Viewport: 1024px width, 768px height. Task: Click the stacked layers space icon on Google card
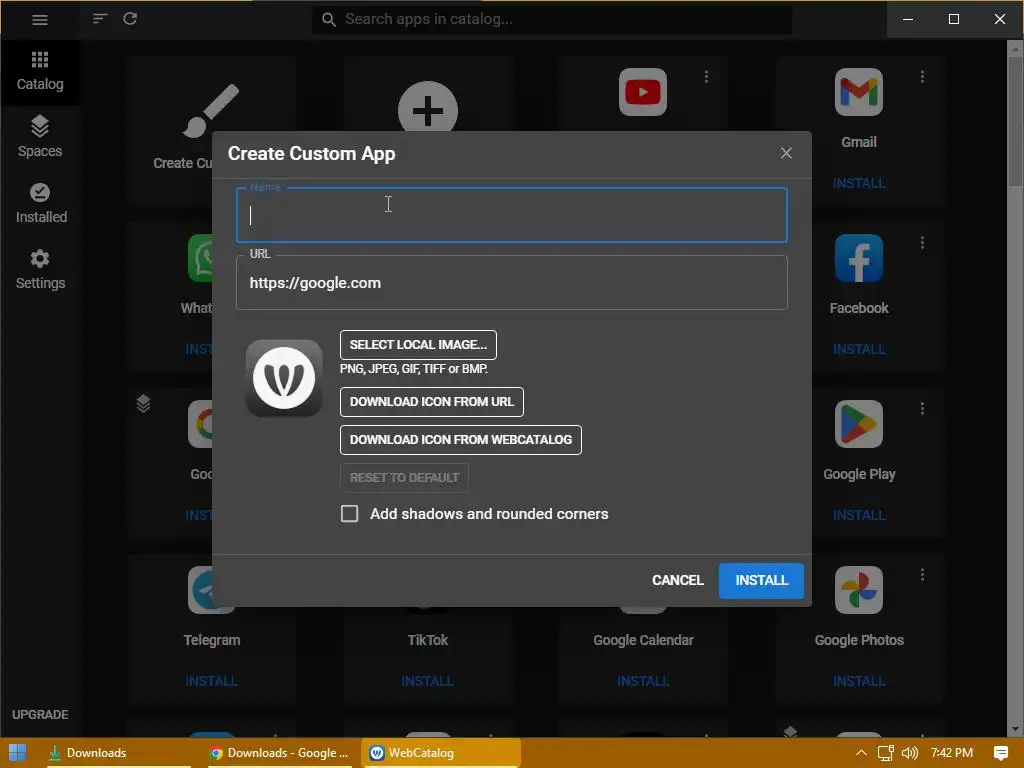(x=143, y=404)
